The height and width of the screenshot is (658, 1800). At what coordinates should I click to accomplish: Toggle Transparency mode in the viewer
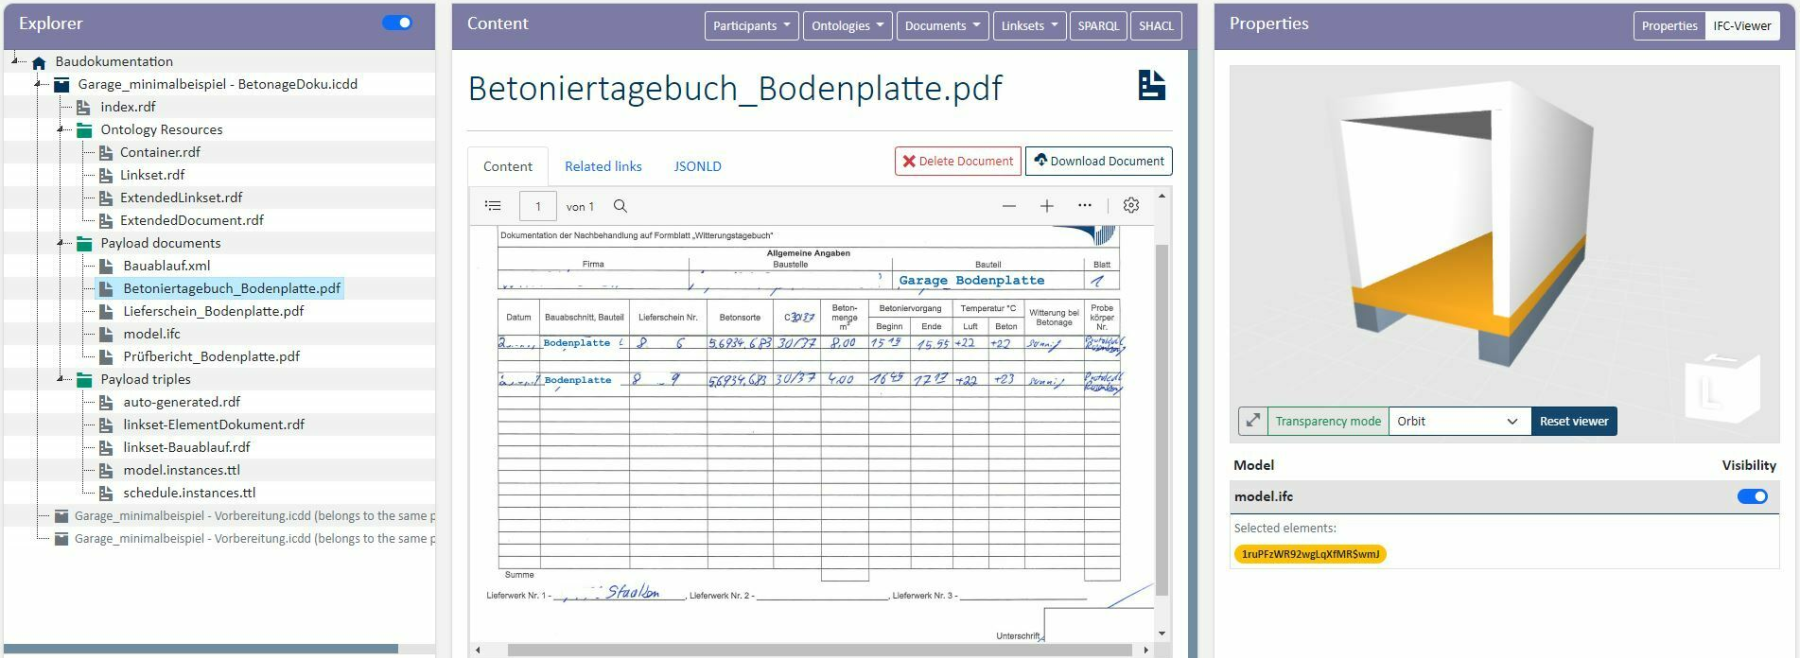(x=1328, y=421)
